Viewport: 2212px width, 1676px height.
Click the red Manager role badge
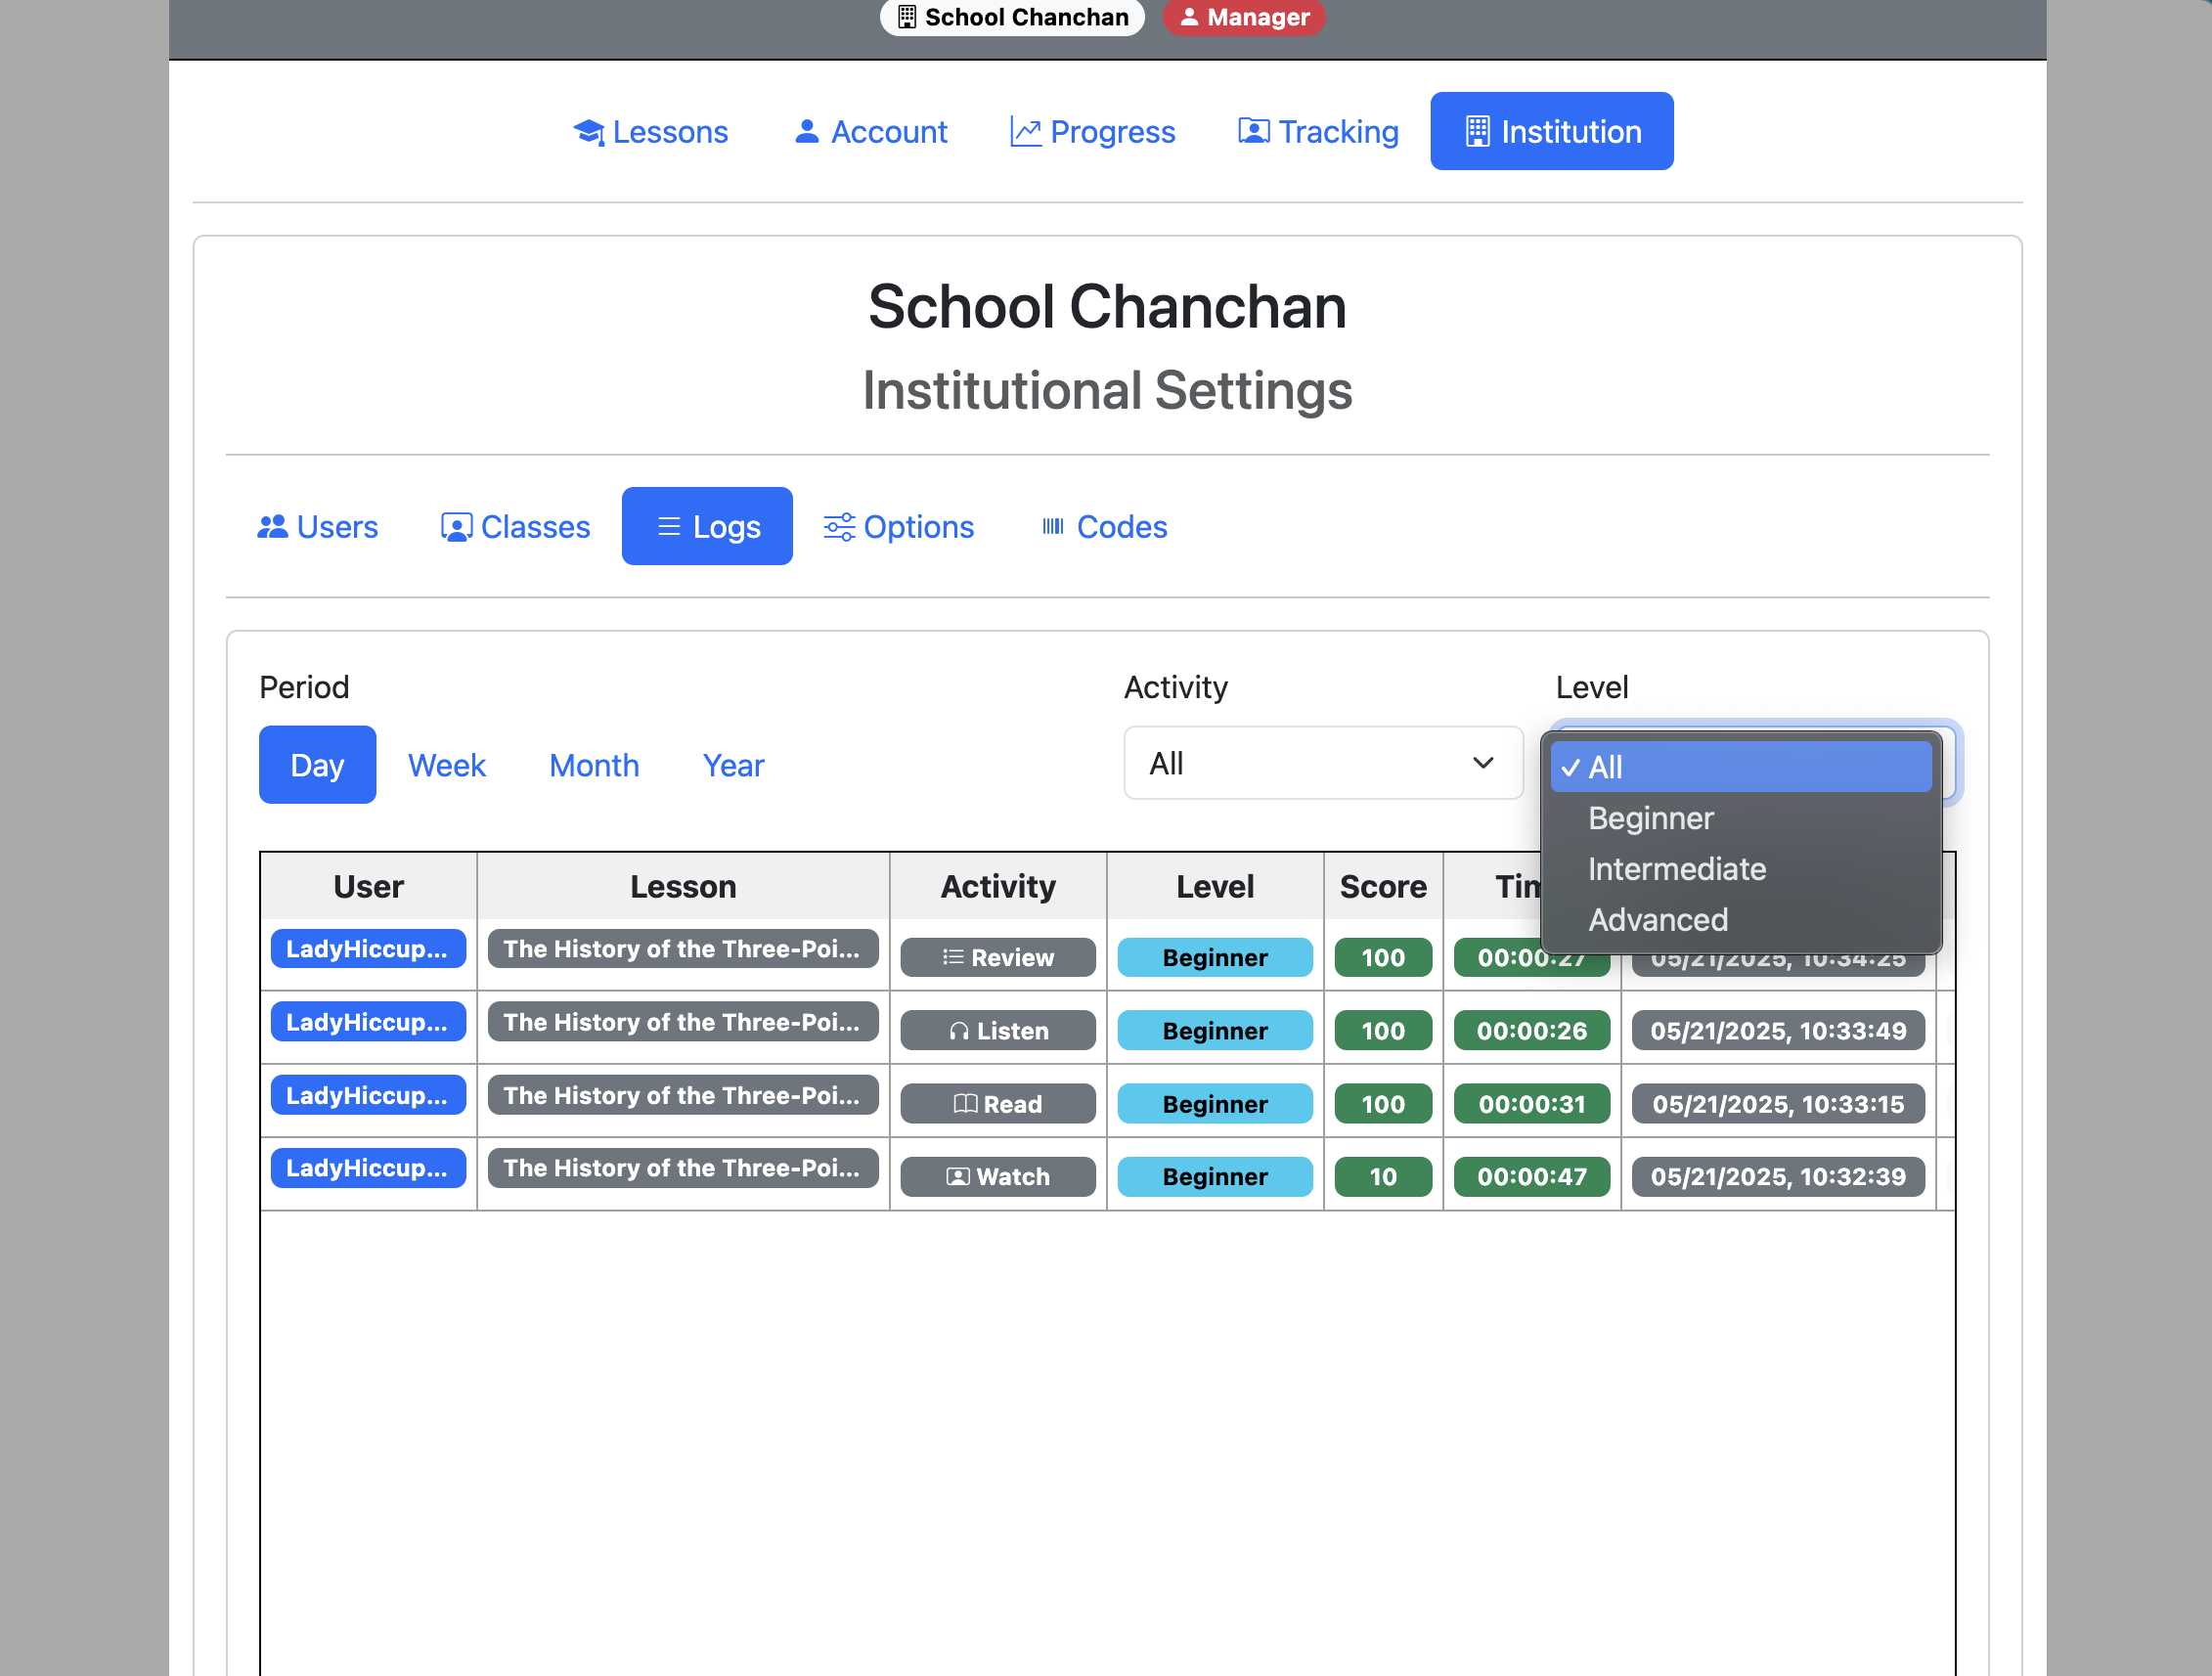[1244, 17]
